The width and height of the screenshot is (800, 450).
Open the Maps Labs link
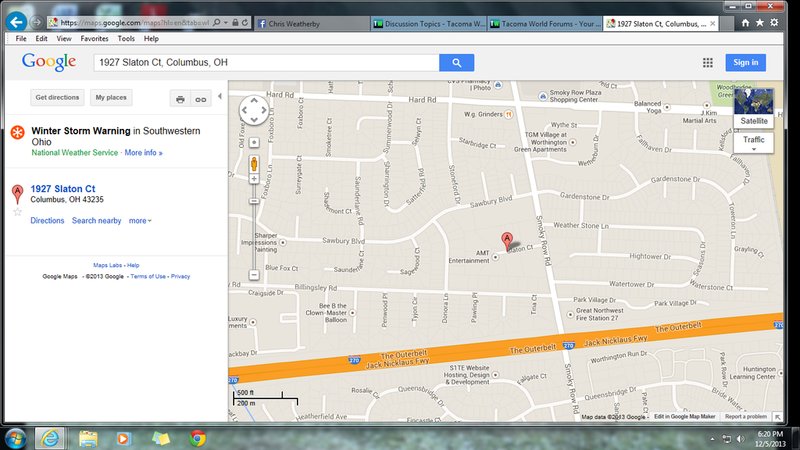(x=108, y=265)
